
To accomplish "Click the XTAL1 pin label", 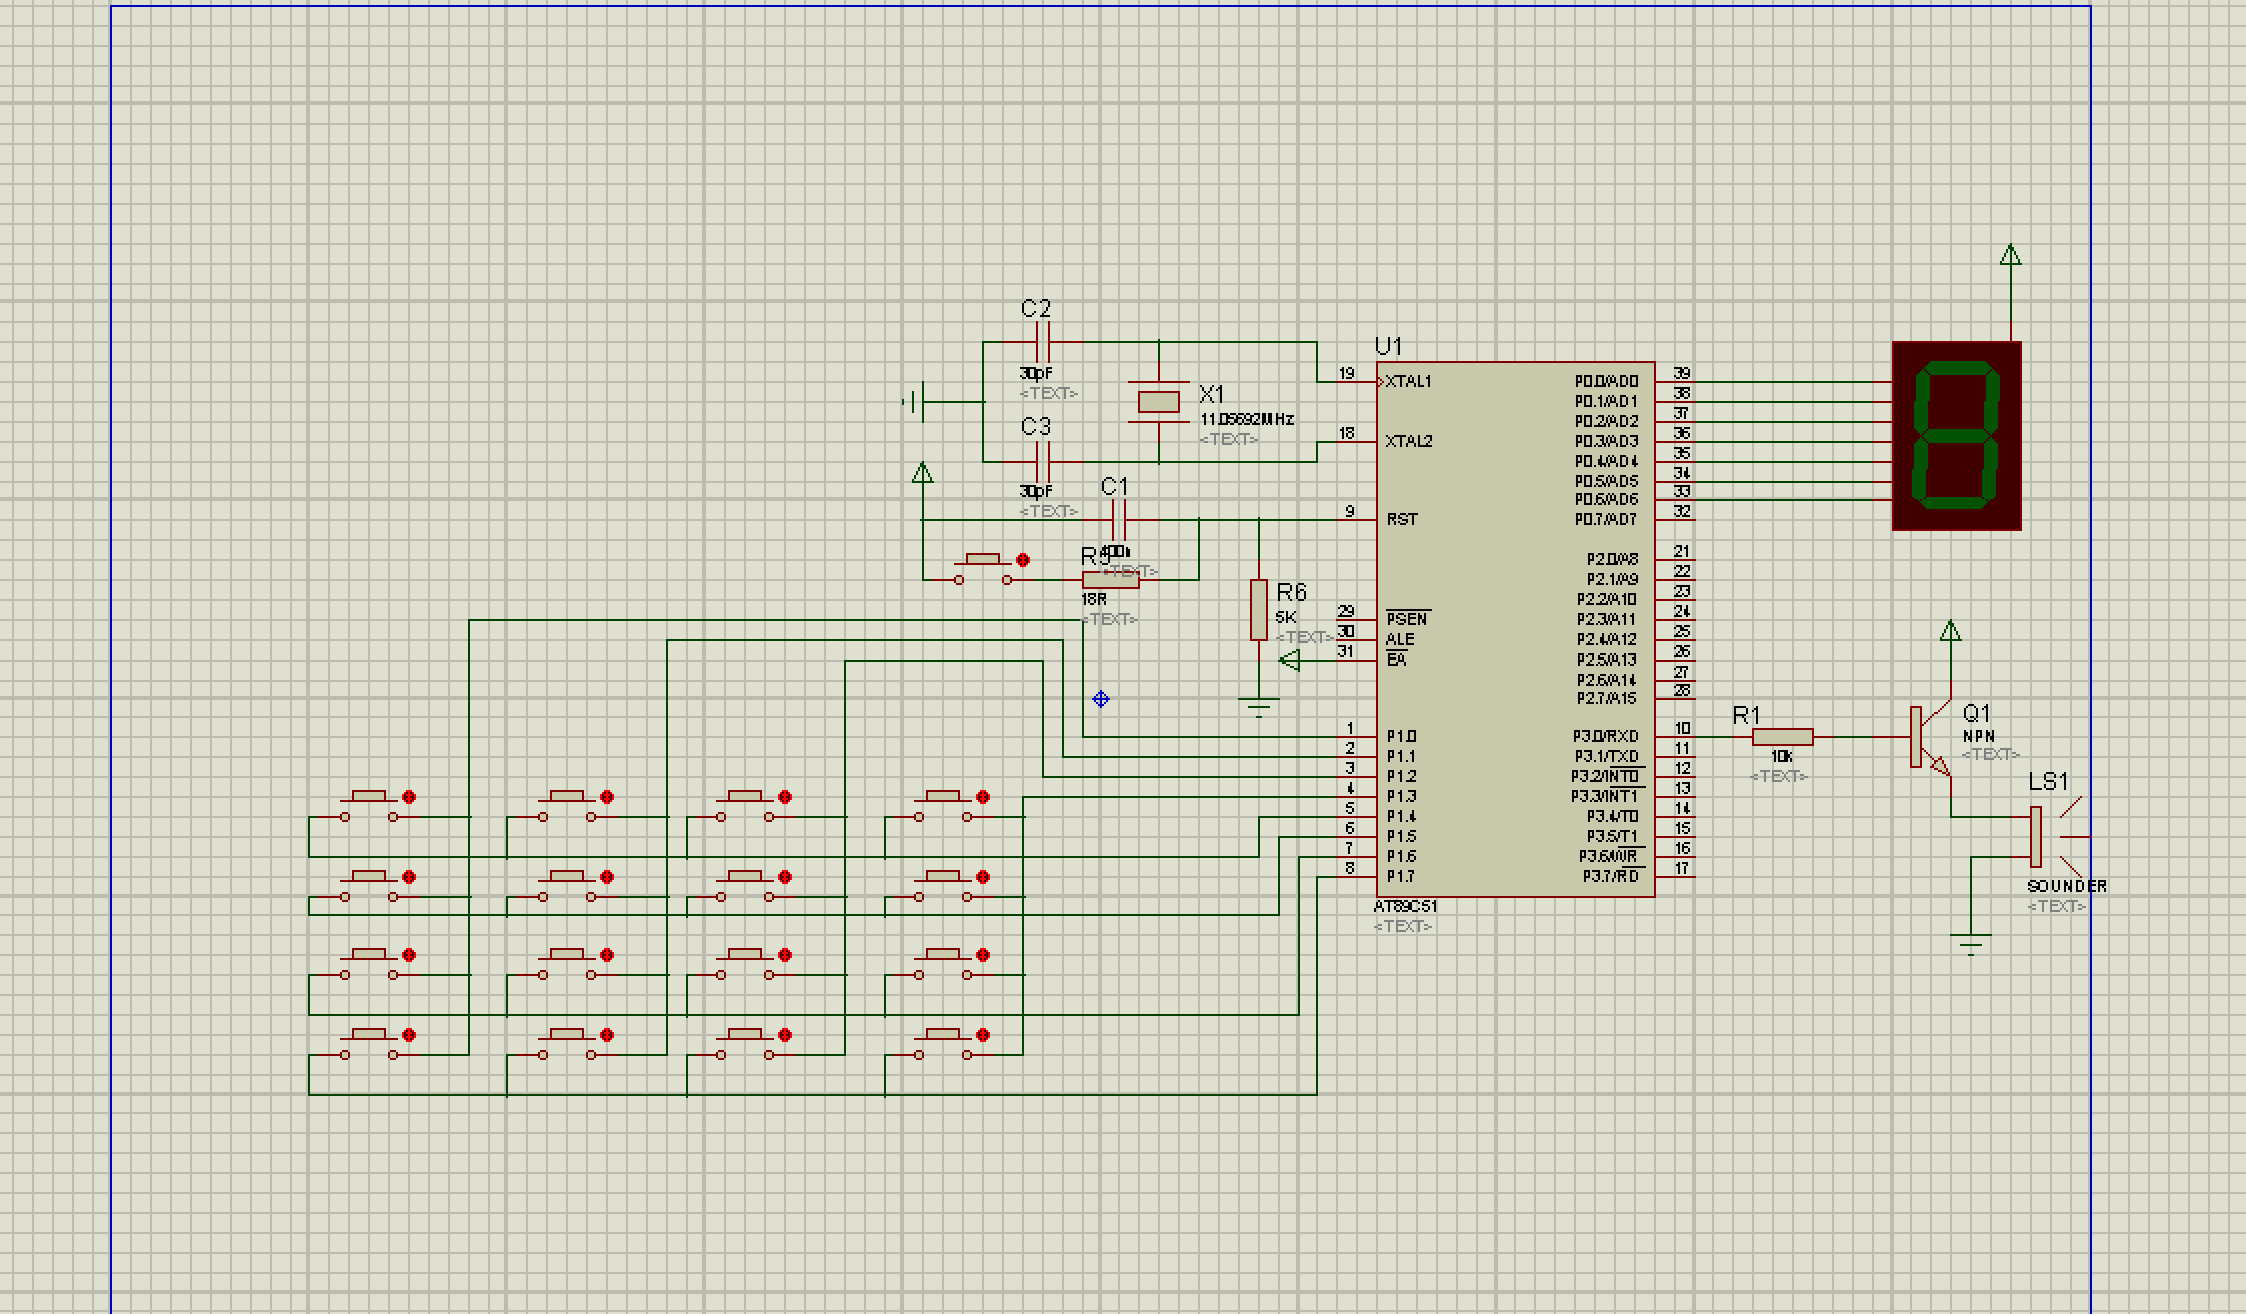I will tap(1408, 381).
